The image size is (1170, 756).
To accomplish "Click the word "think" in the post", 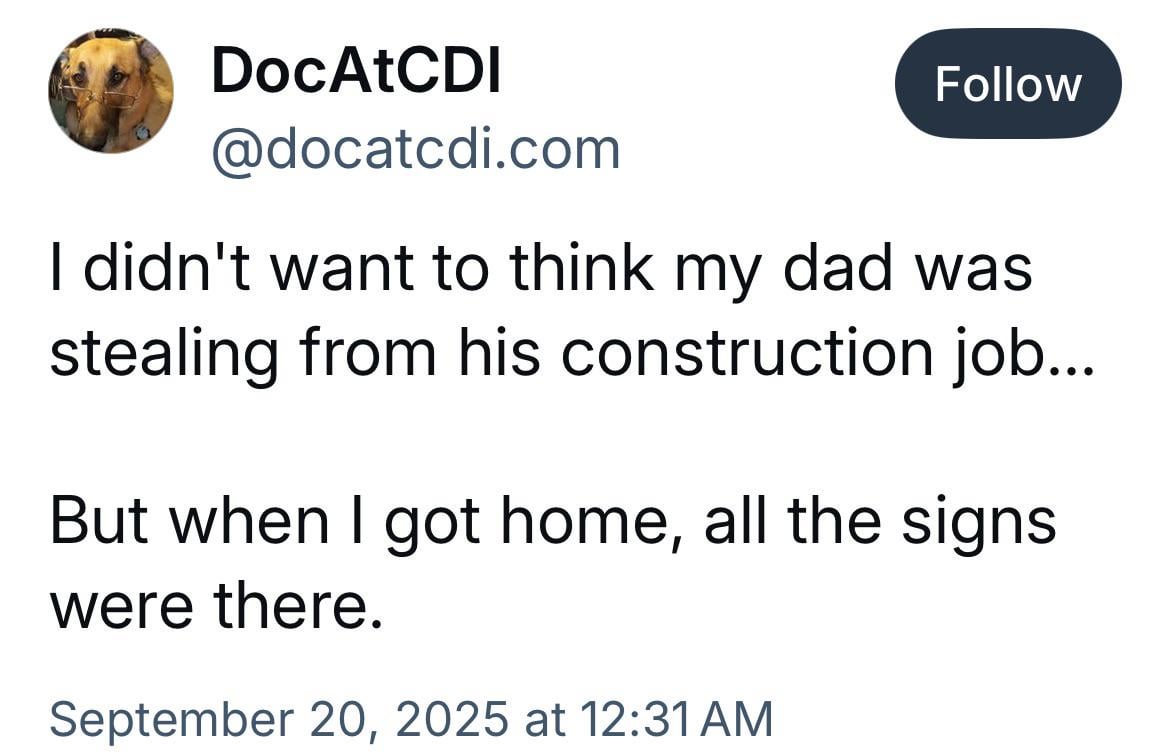I will point(581,269).
